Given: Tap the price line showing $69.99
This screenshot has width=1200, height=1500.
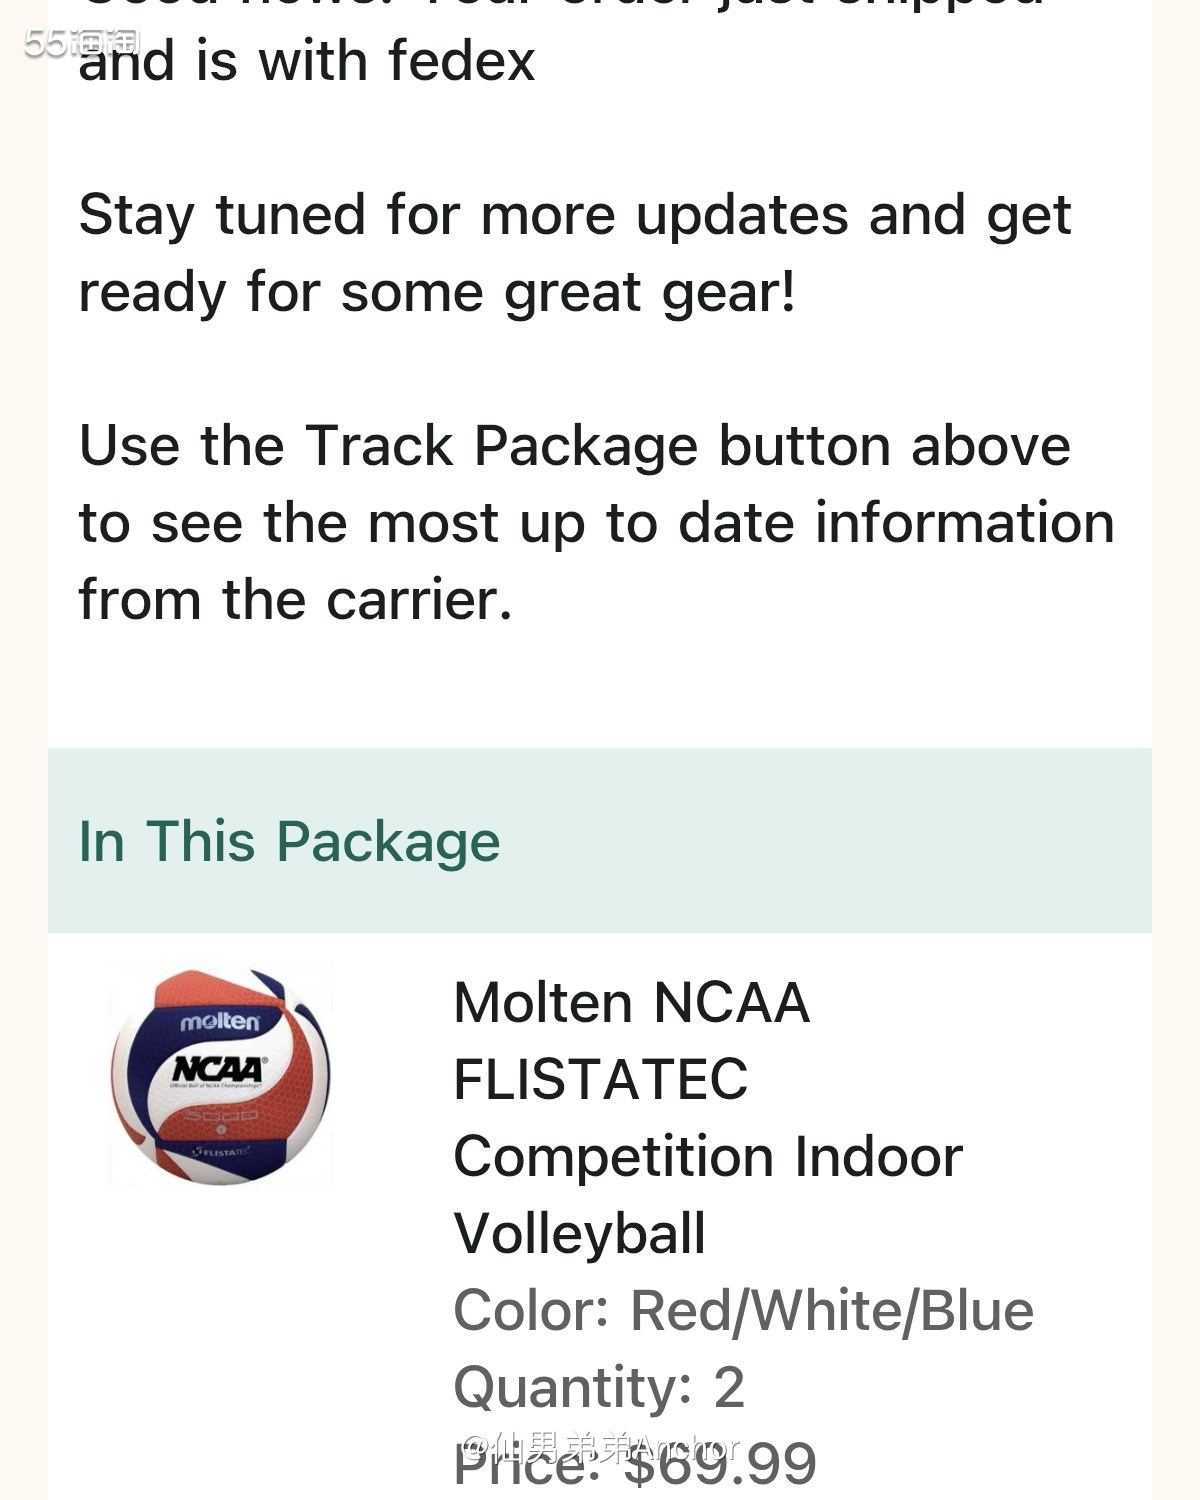Looking at the screenshot, I should [x=635, y=1464].
